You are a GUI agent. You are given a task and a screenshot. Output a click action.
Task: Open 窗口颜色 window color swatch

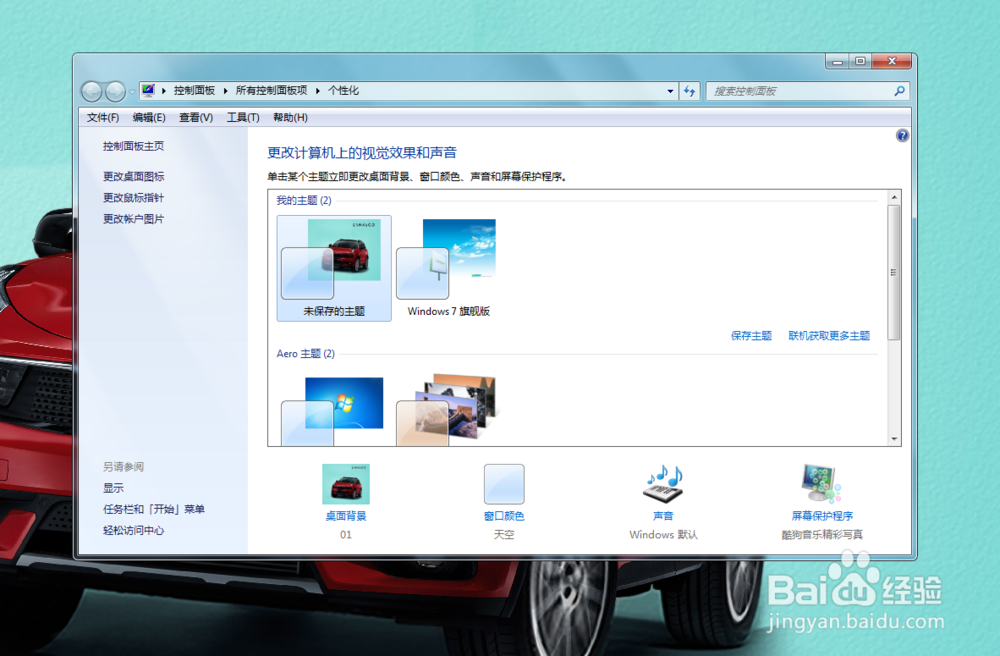pyautogui.click(x=504, y=484)
